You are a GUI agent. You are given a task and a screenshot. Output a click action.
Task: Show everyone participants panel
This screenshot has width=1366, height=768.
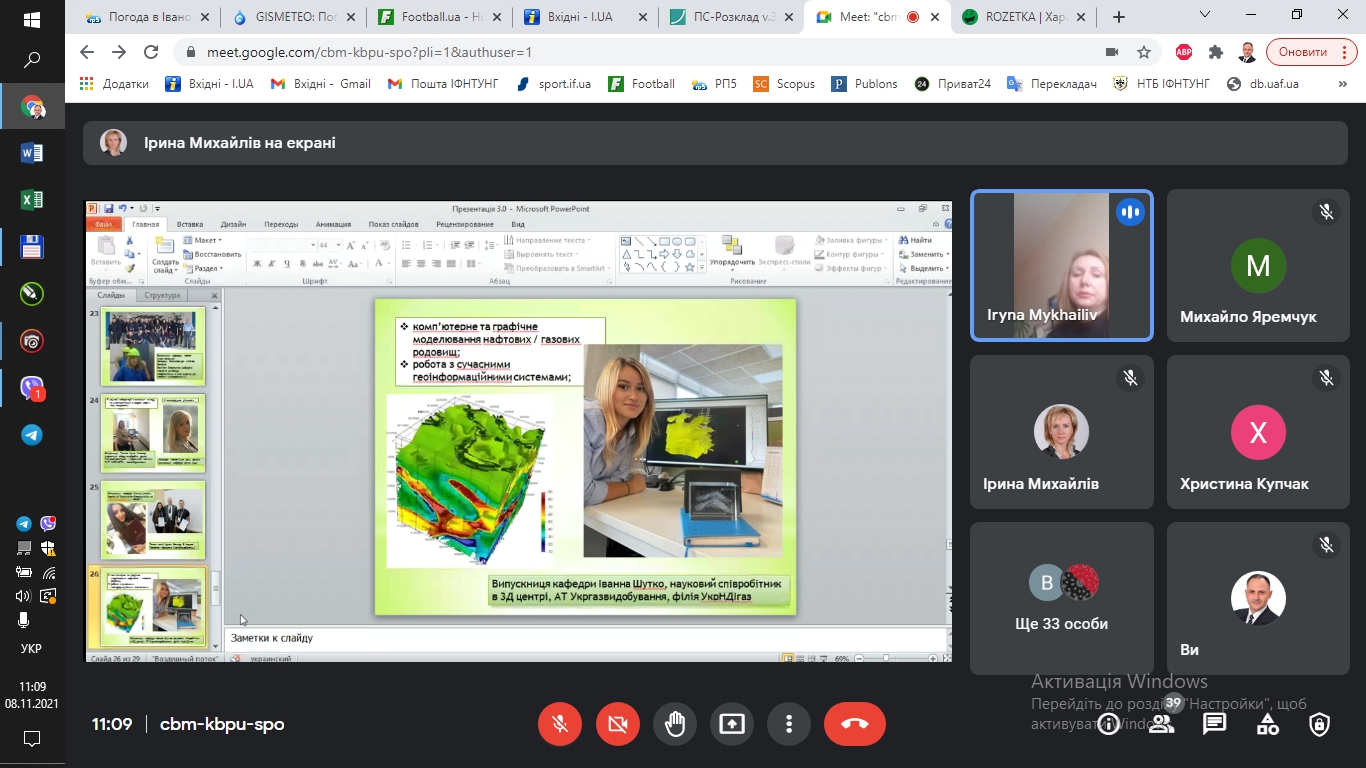[1162, 725]
